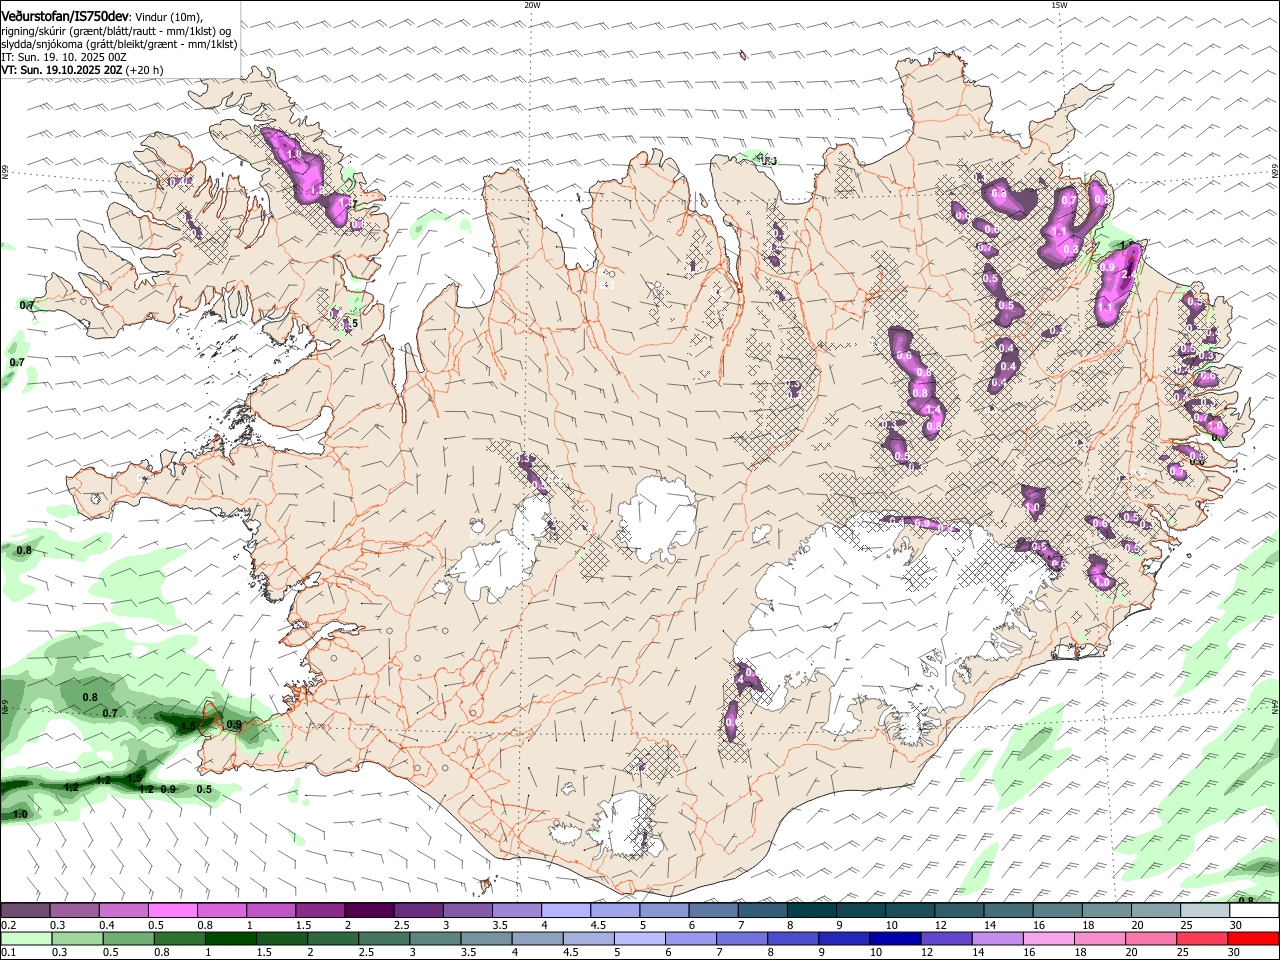Click the 0.1 label in the rain legend
This screenshot has width=1280, height=960.
pyautogui.click(x=9, y=952)
